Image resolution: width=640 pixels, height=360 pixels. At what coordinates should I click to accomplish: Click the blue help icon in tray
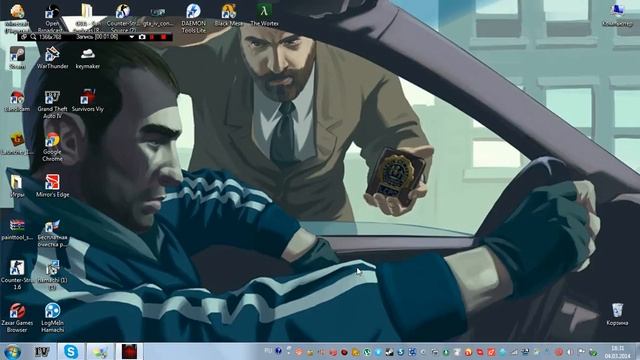click(278, 351)
